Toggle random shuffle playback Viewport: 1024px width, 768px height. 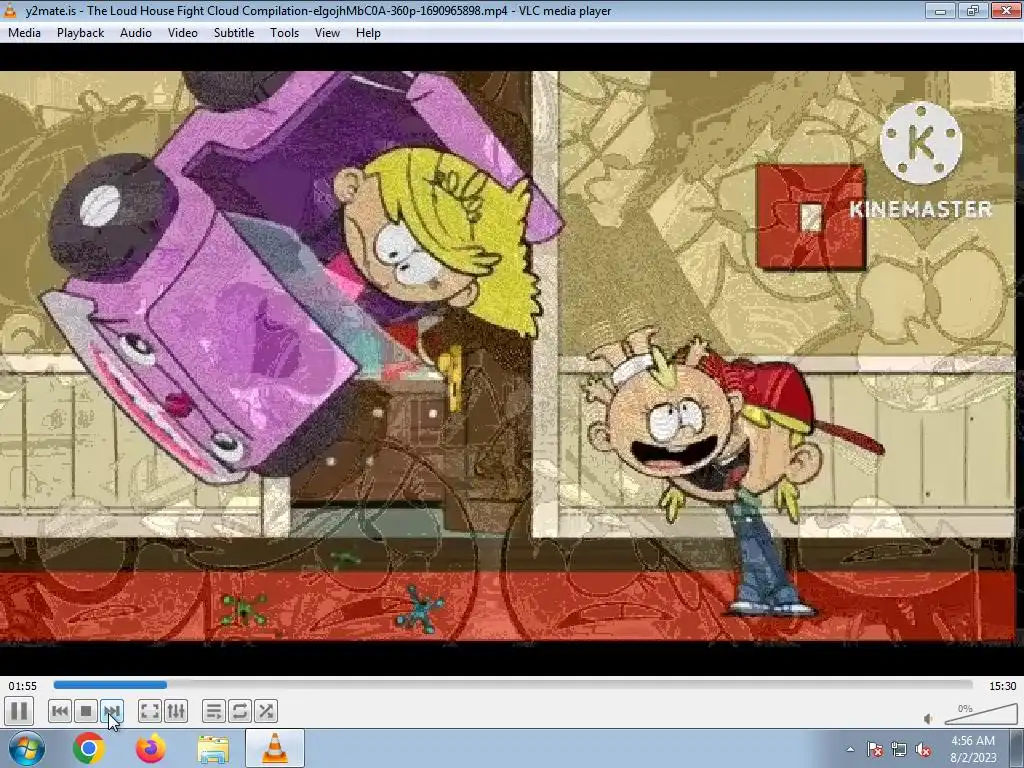pyautogui.click(x=266, y=711)
